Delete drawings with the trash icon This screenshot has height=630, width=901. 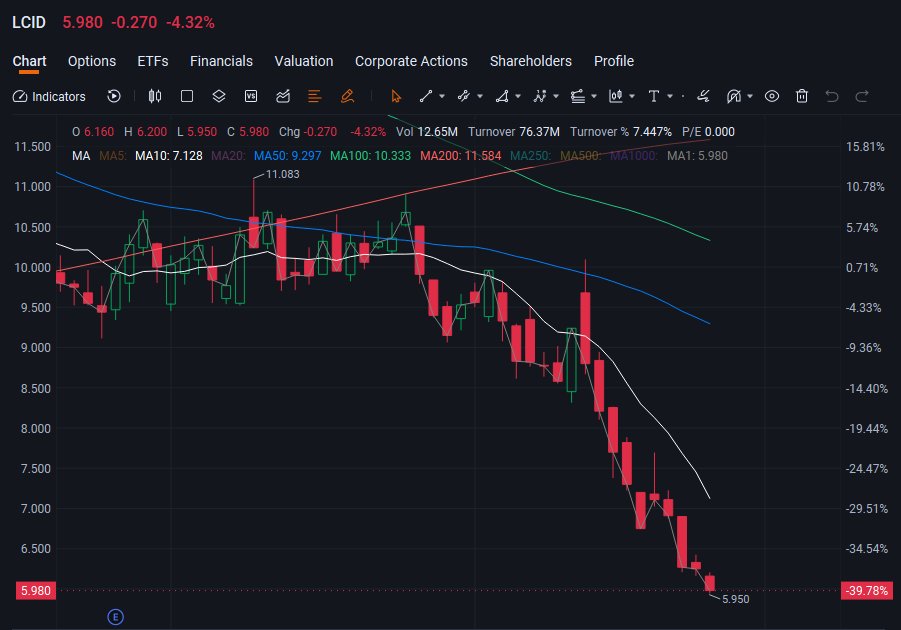(802, 97)
